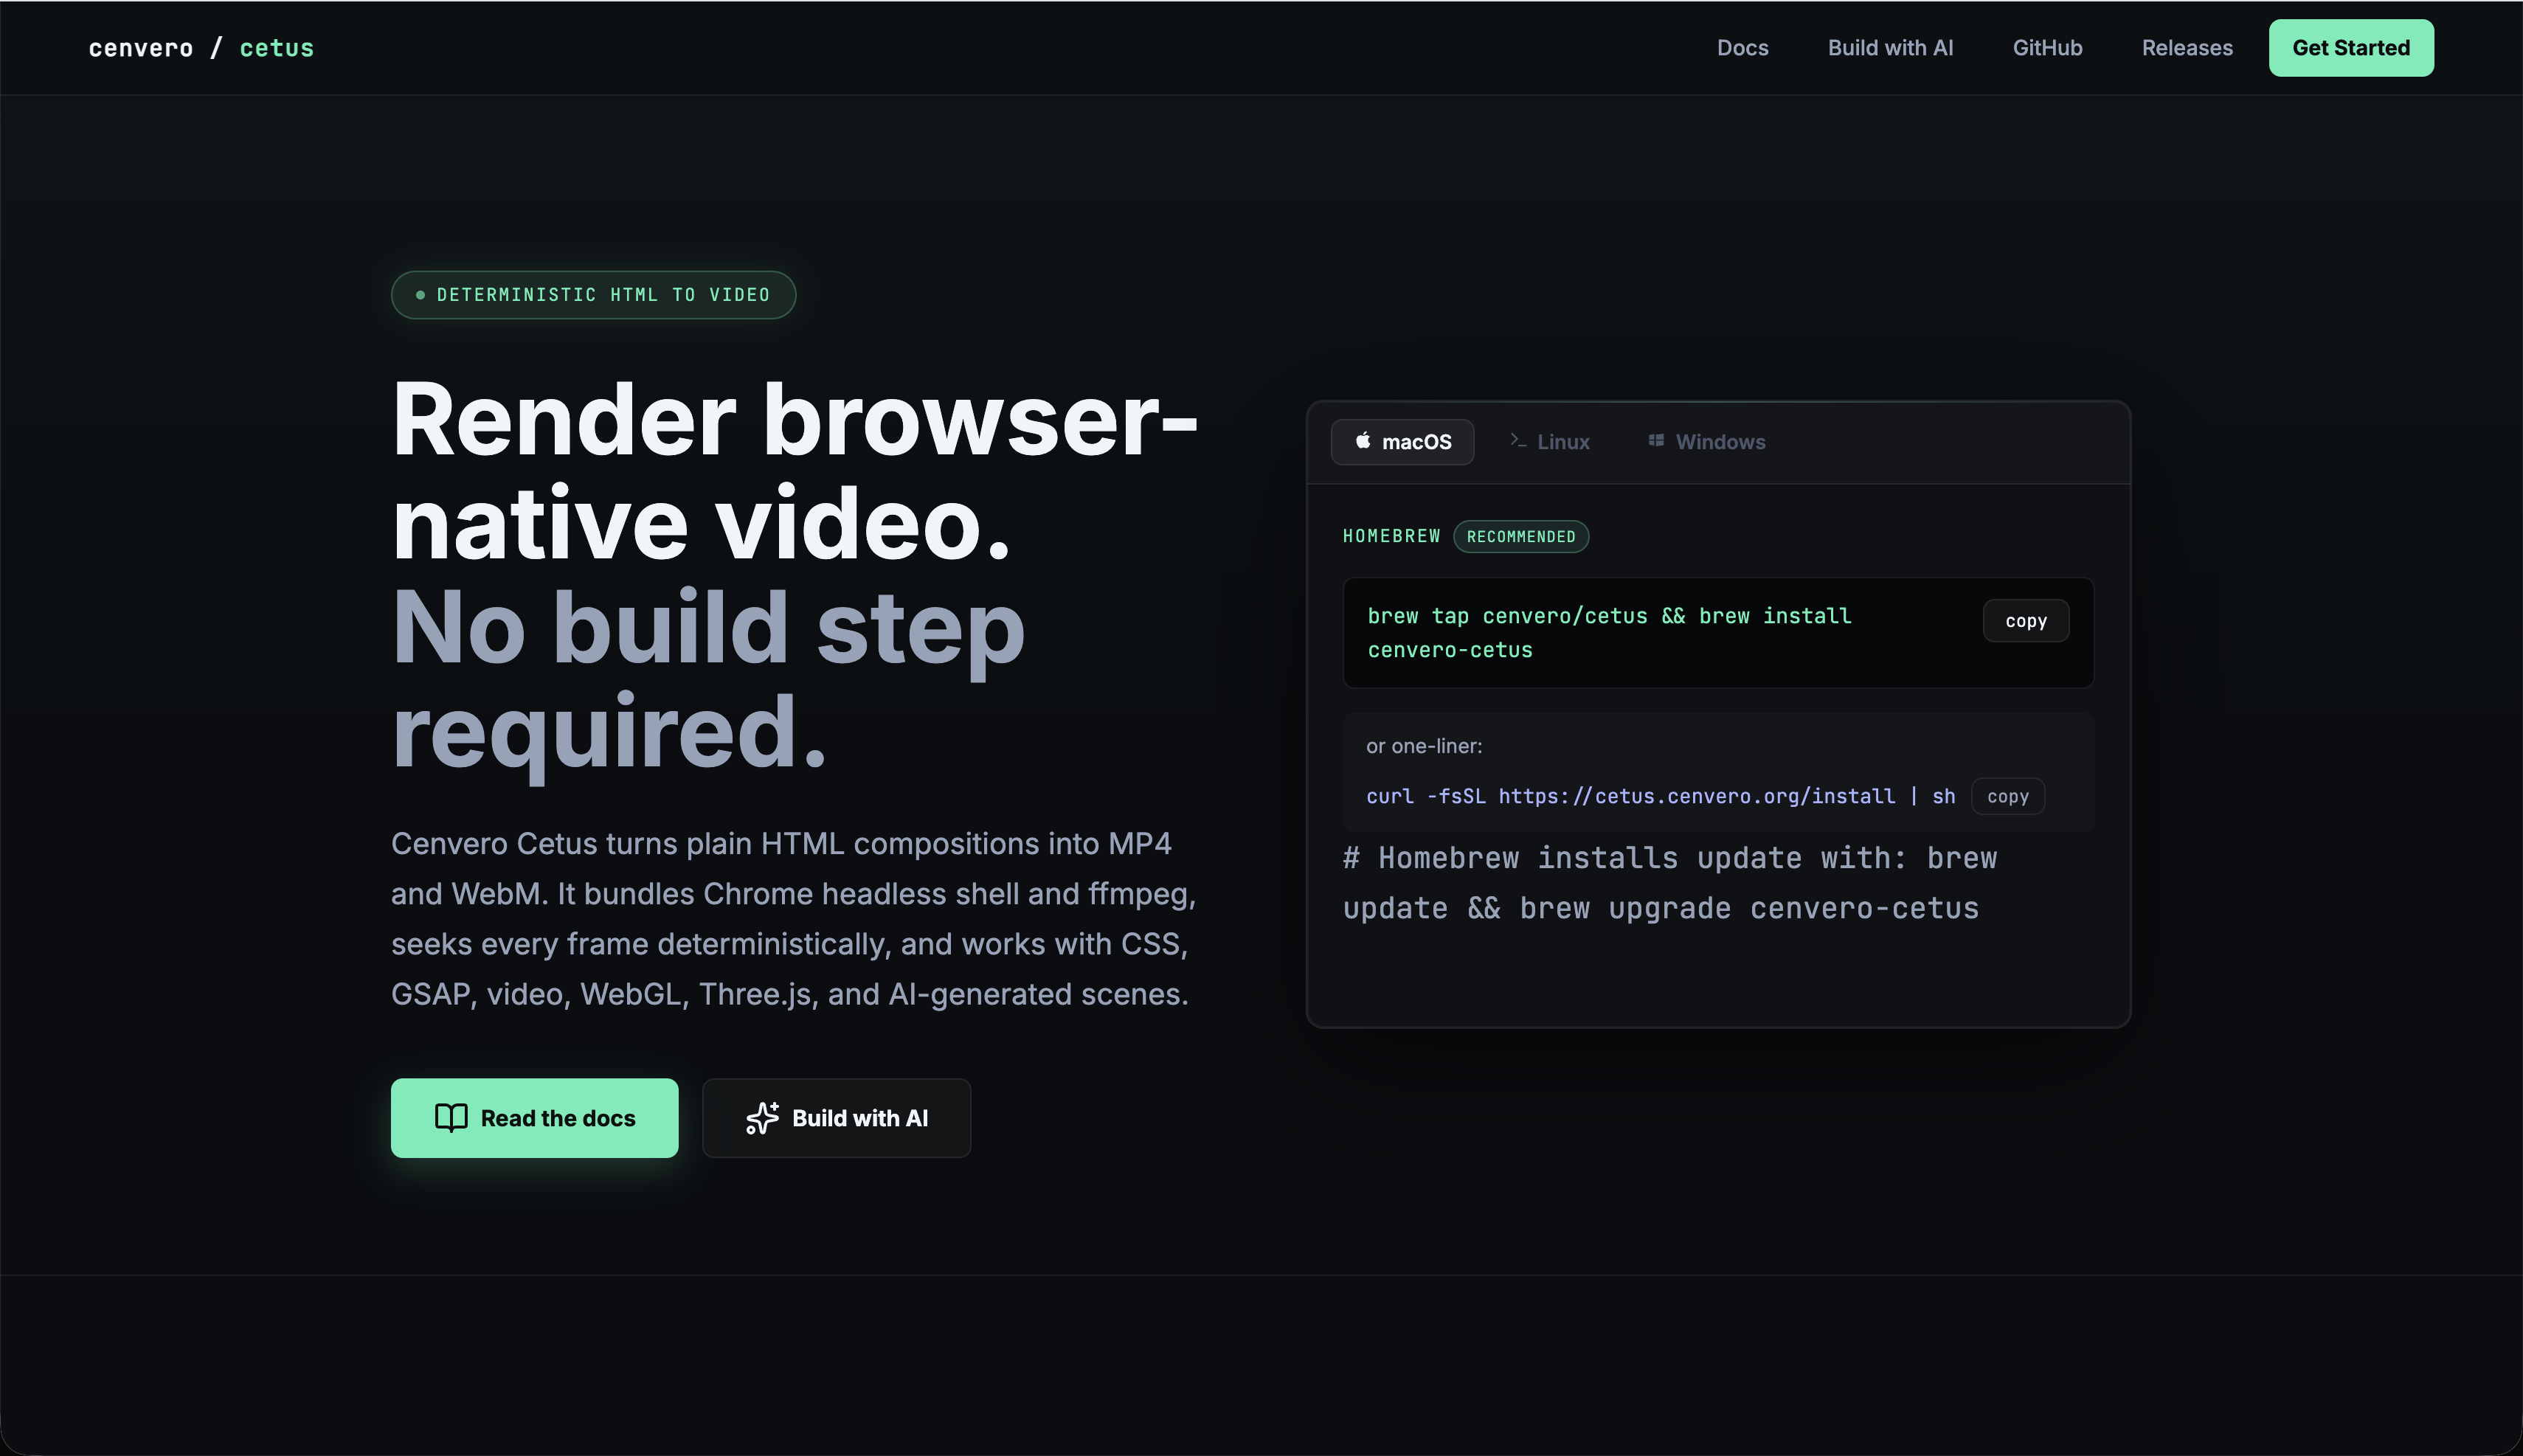This screenshot has height=1456, width=2523.
Task: Click the DETERMINISTIC HTML TO VIDEO badge
Action: (x=593, y=295)
